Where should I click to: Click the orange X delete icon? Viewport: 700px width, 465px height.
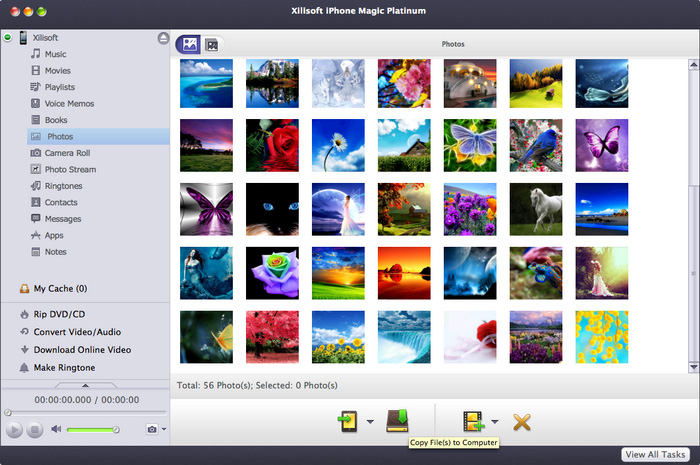521,422
